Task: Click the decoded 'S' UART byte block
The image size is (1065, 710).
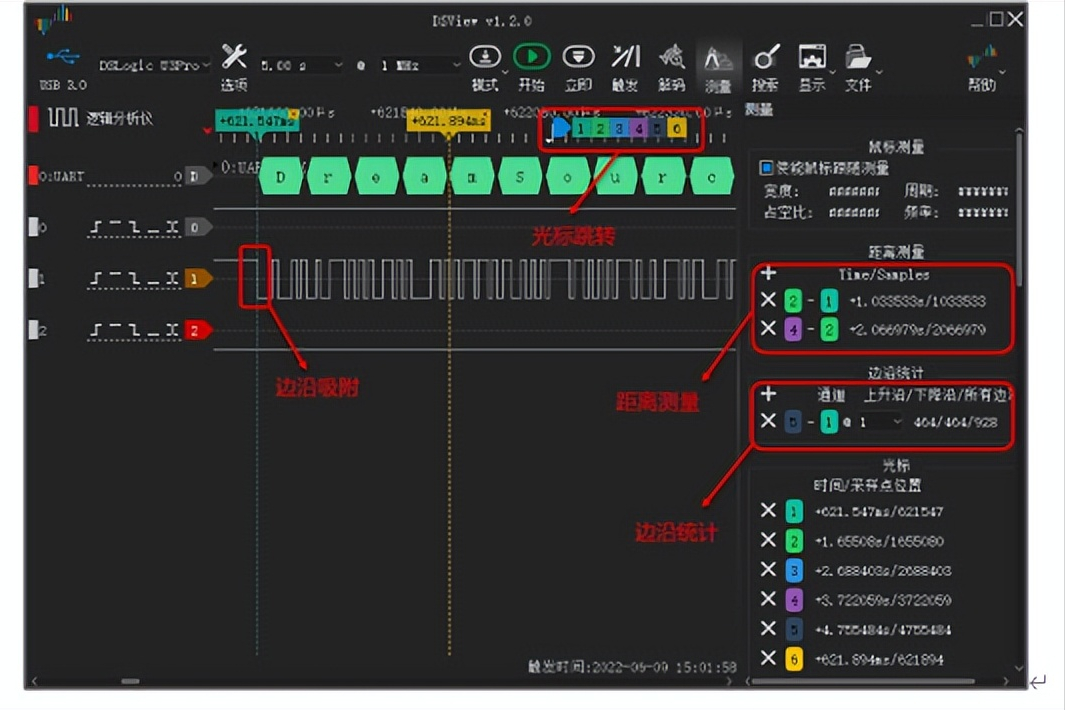Action: (x=520, y=177)
